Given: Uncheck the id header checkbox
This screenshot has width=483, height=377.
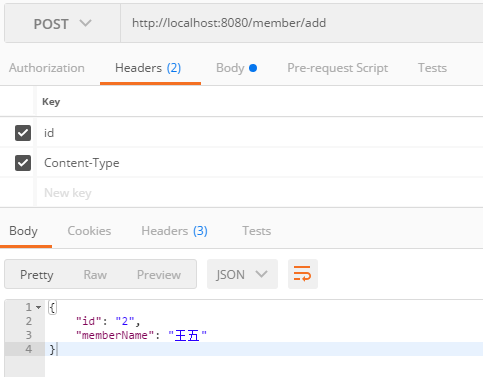Looking at the screenshot, I should [23, 133].
